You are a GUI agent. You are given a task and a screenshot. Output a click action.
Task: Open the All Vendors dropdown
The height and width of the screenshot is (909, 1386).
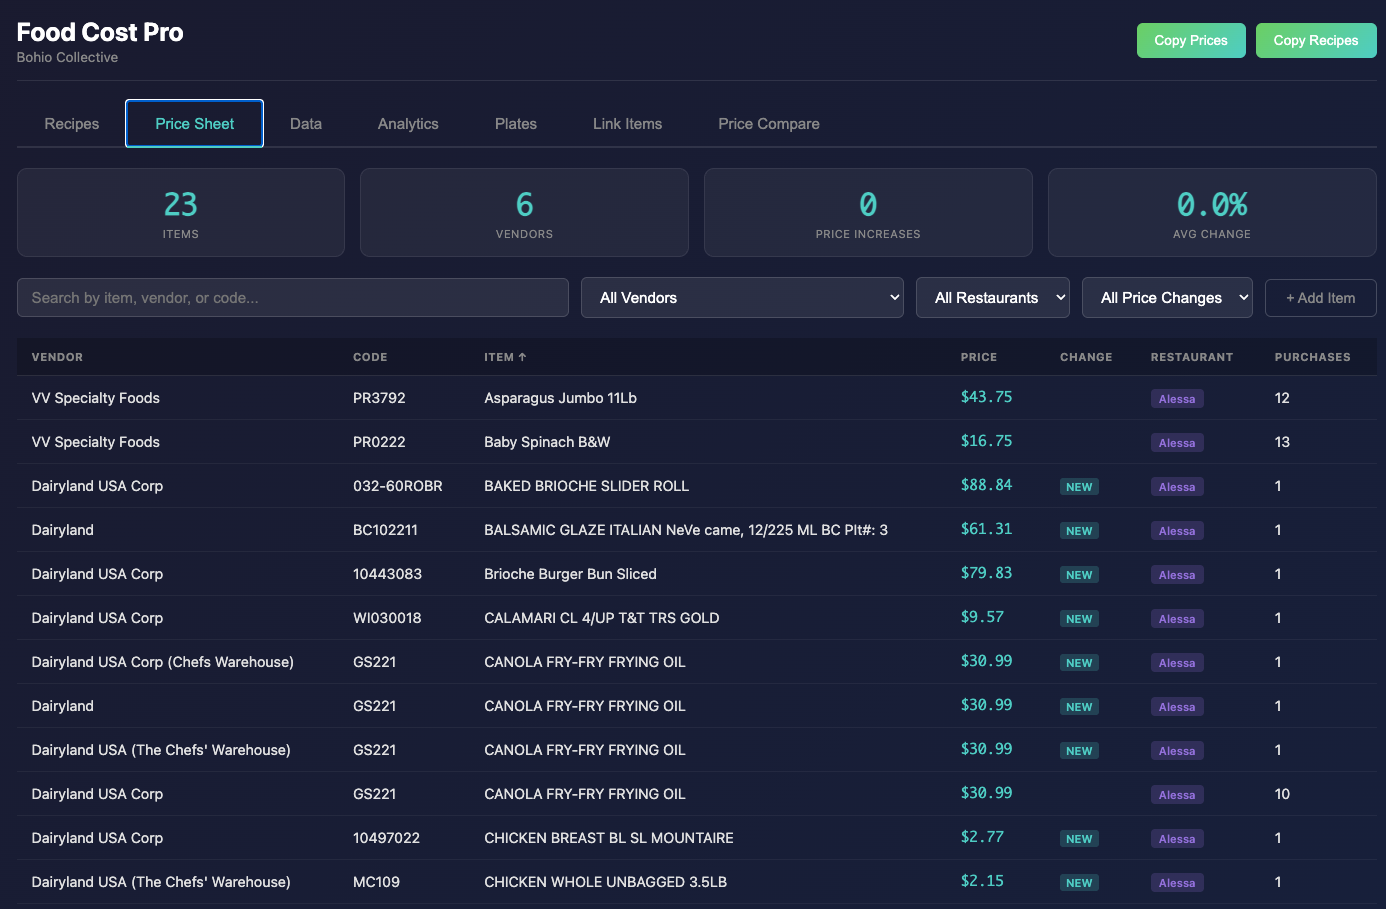click(x=742, y=298)
